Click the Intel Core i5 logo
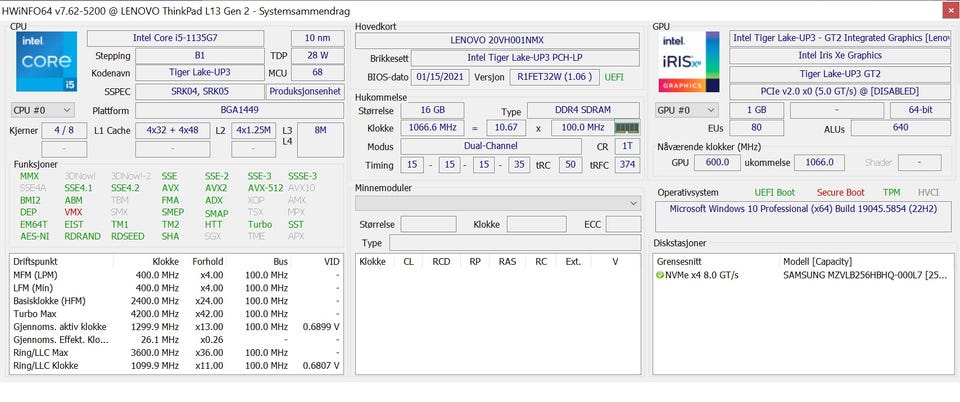This screenshot has height=402, width=960. (x=44, y=62)
